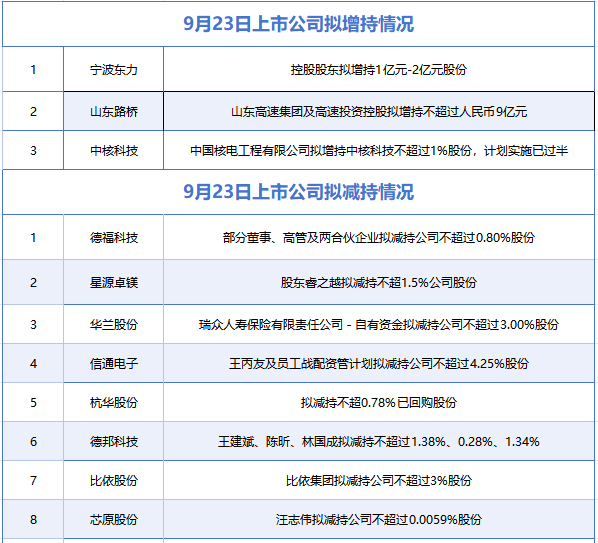This screenshot has height=543, width=598.
Task: Click row number 6 beside 德邦科技
Action: 33,441
